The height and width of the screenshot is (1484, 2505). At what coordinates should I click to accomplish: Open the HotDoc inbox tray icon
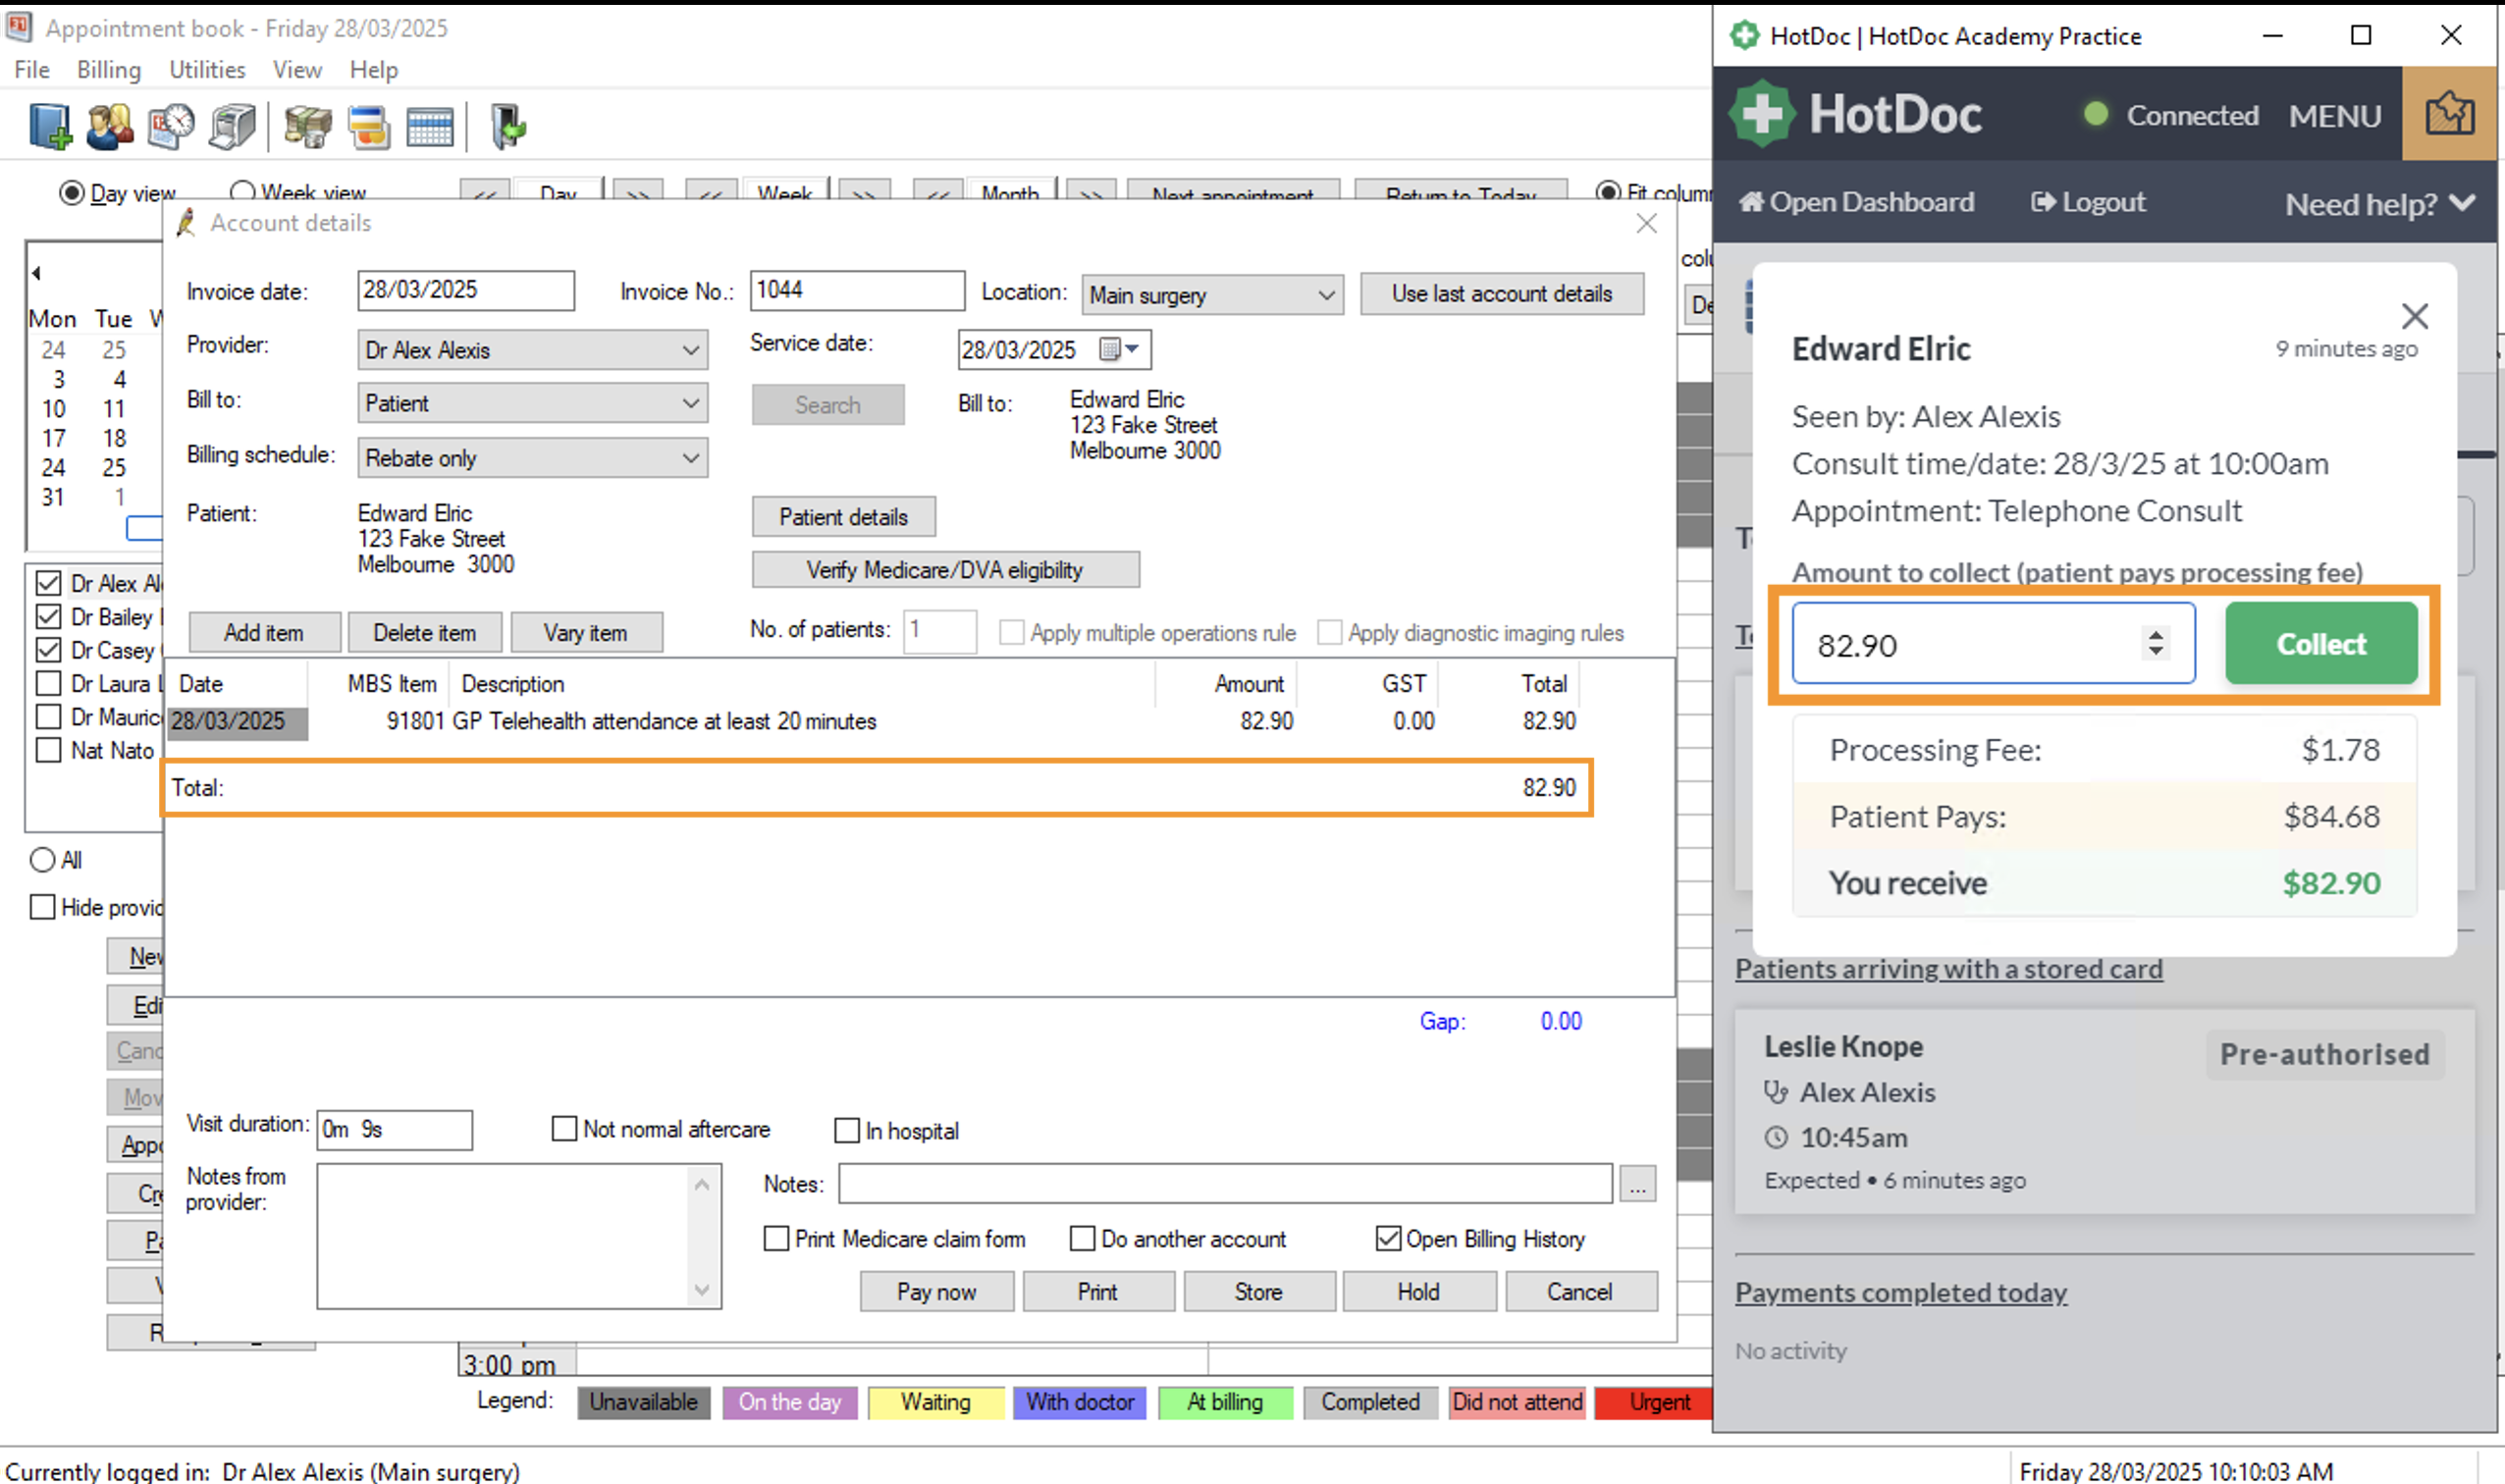click(2449, 114)
